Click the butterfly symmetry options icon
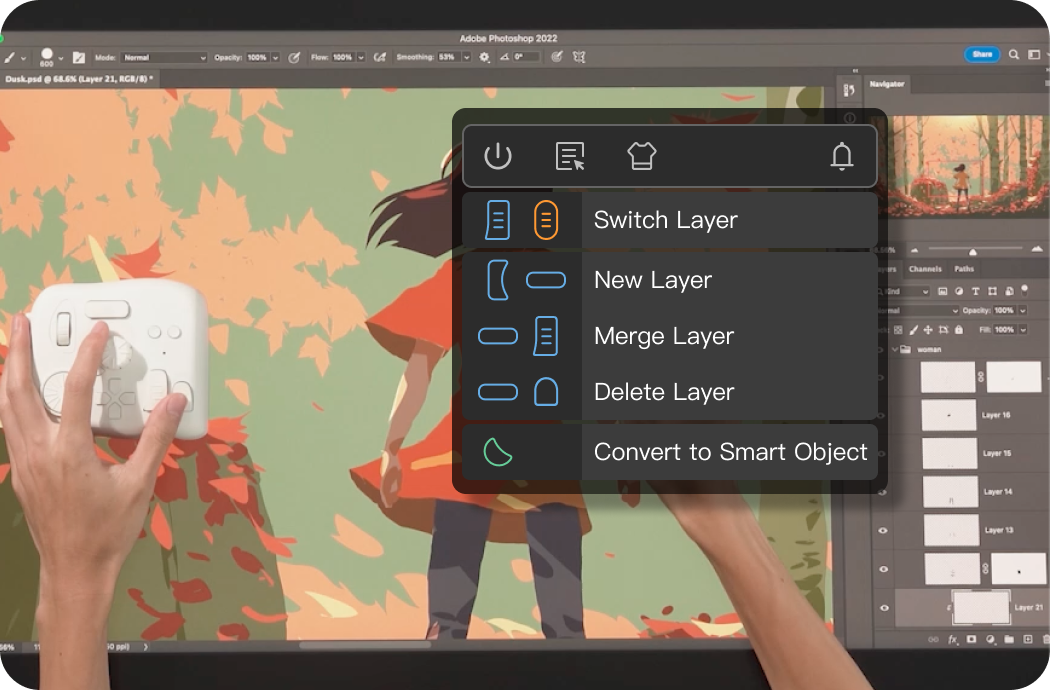Image resolution: width=1050 pixels, height=690 pixels. [x=579, y=57]
